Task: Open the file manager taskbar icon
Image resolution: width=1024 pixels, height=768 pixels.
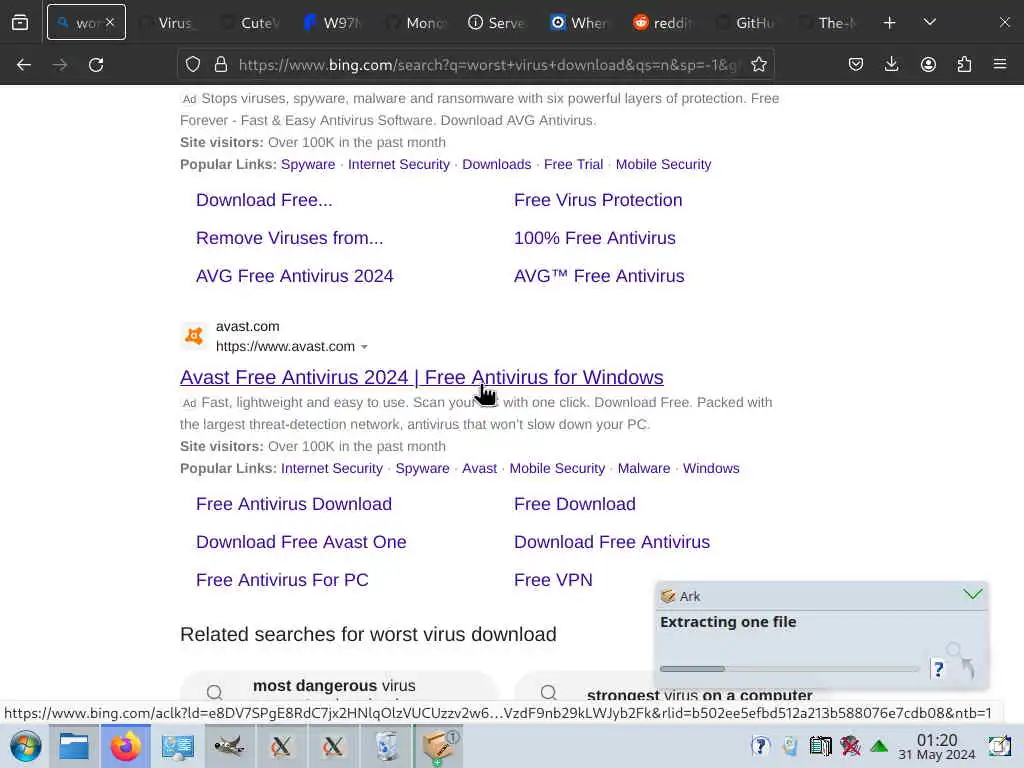Action: click(74, 746)
